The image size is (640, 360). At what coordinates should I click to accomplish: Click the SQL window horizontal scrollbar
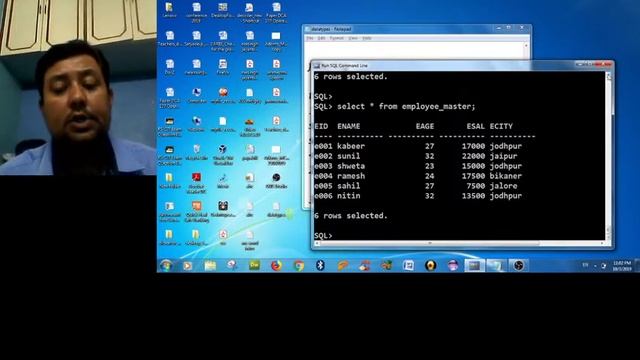coord(460,243)
